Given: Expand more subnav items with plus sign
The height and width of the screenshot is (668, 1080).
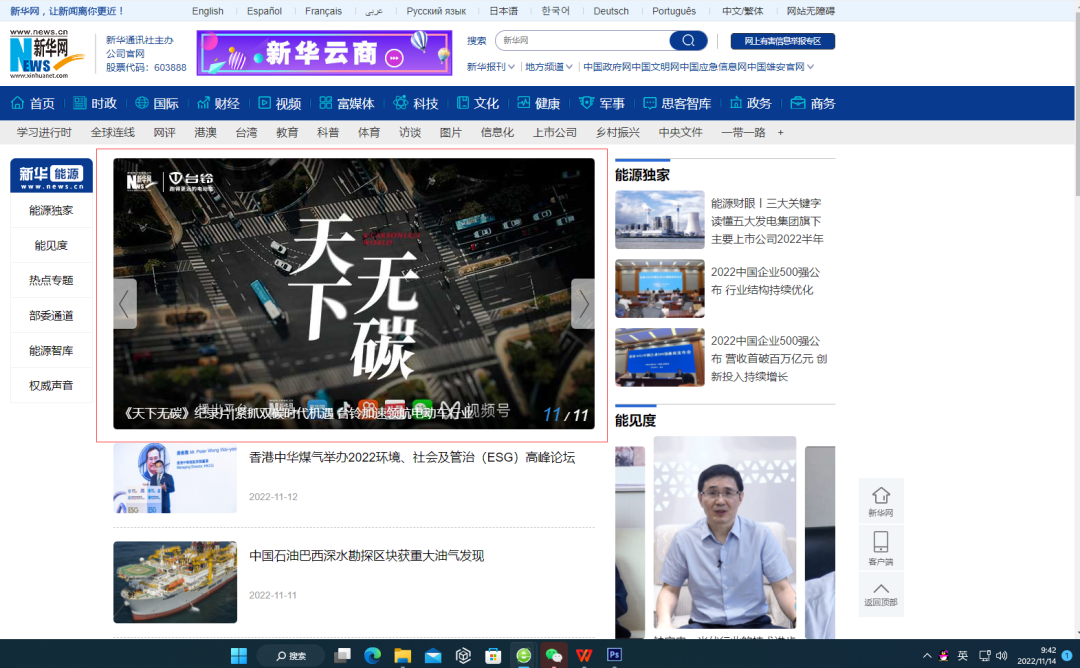Looking at the screenshot, I should coord(780,132).
